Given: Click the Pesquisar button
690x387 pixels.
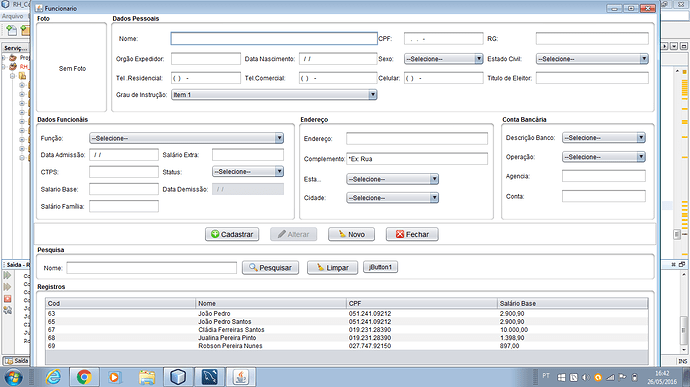Looking at the screenshot, I should pyautogui.click(x=270, y=268).
